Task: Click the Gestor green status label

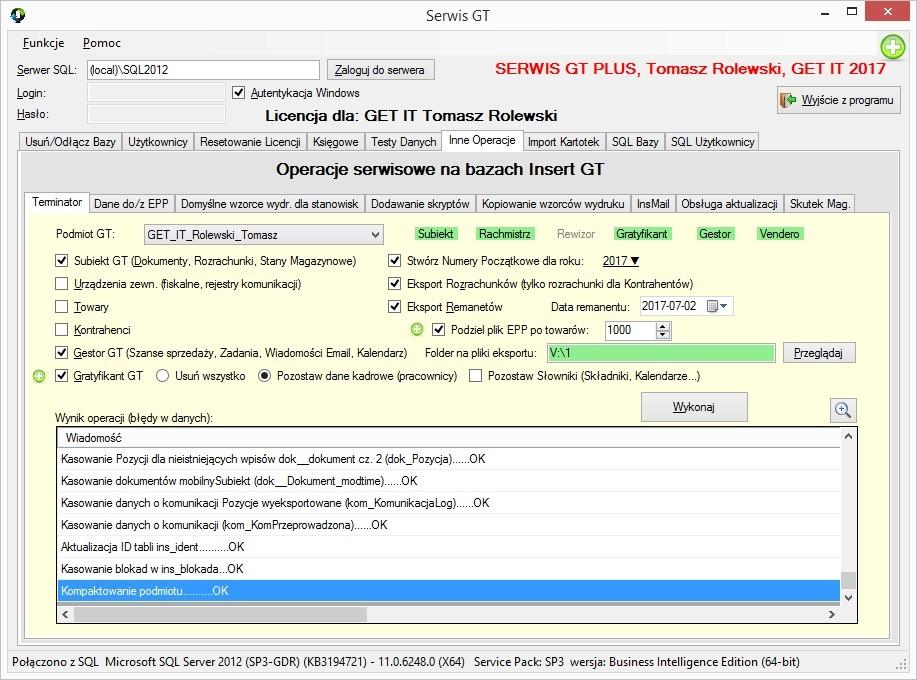Action: coord(715,234)
